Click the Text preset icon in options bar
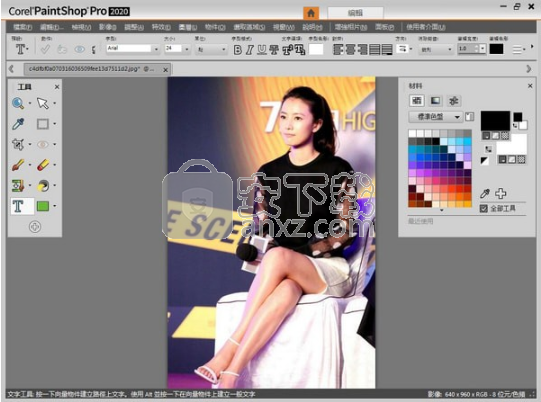Viewport: 541px width, 402px height. [20, 49]
